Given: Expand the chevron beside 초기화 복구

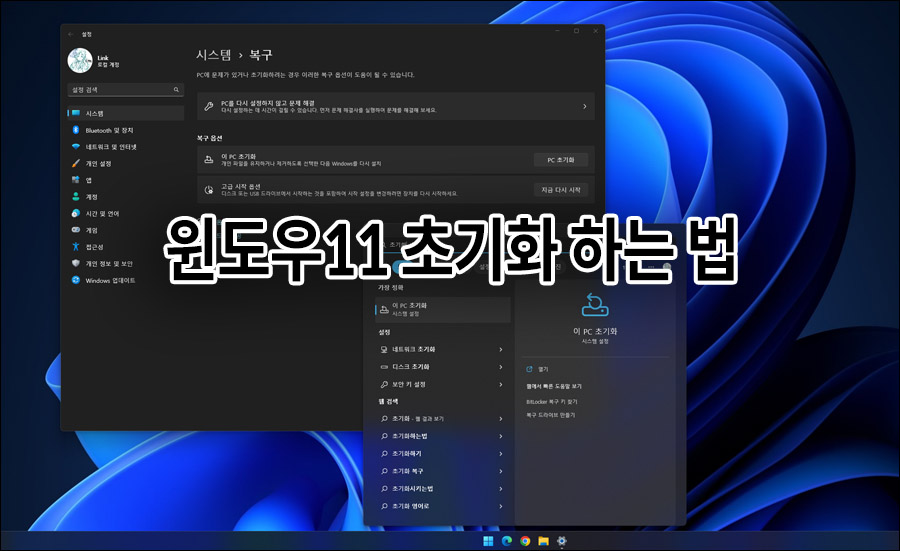Looking at the screenshot, I should coord(501,471).
